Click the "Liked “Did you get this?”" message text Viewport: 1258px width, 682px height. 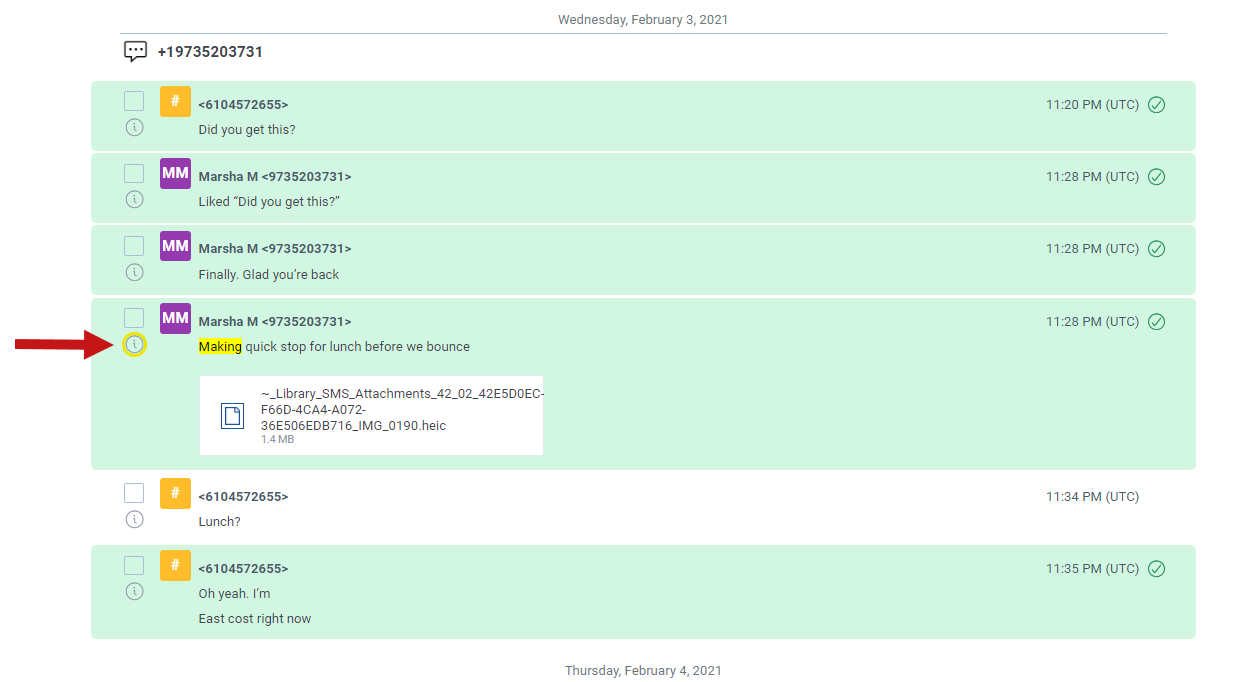point(269,201)
